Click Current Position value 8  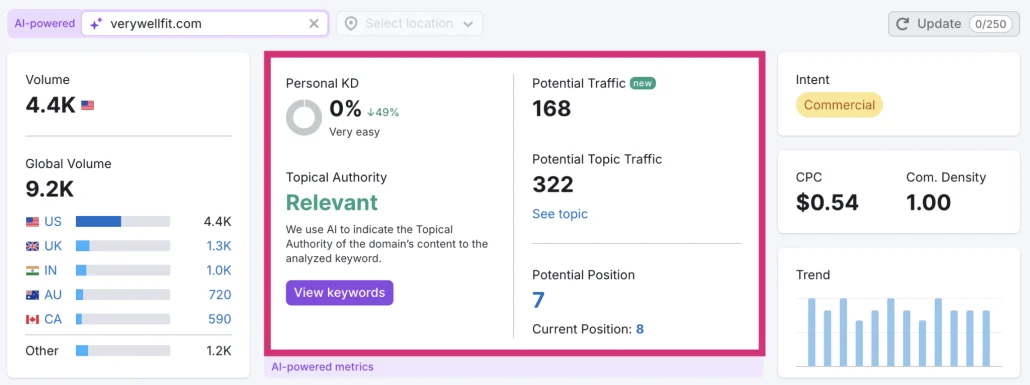(x=640, y=329)
